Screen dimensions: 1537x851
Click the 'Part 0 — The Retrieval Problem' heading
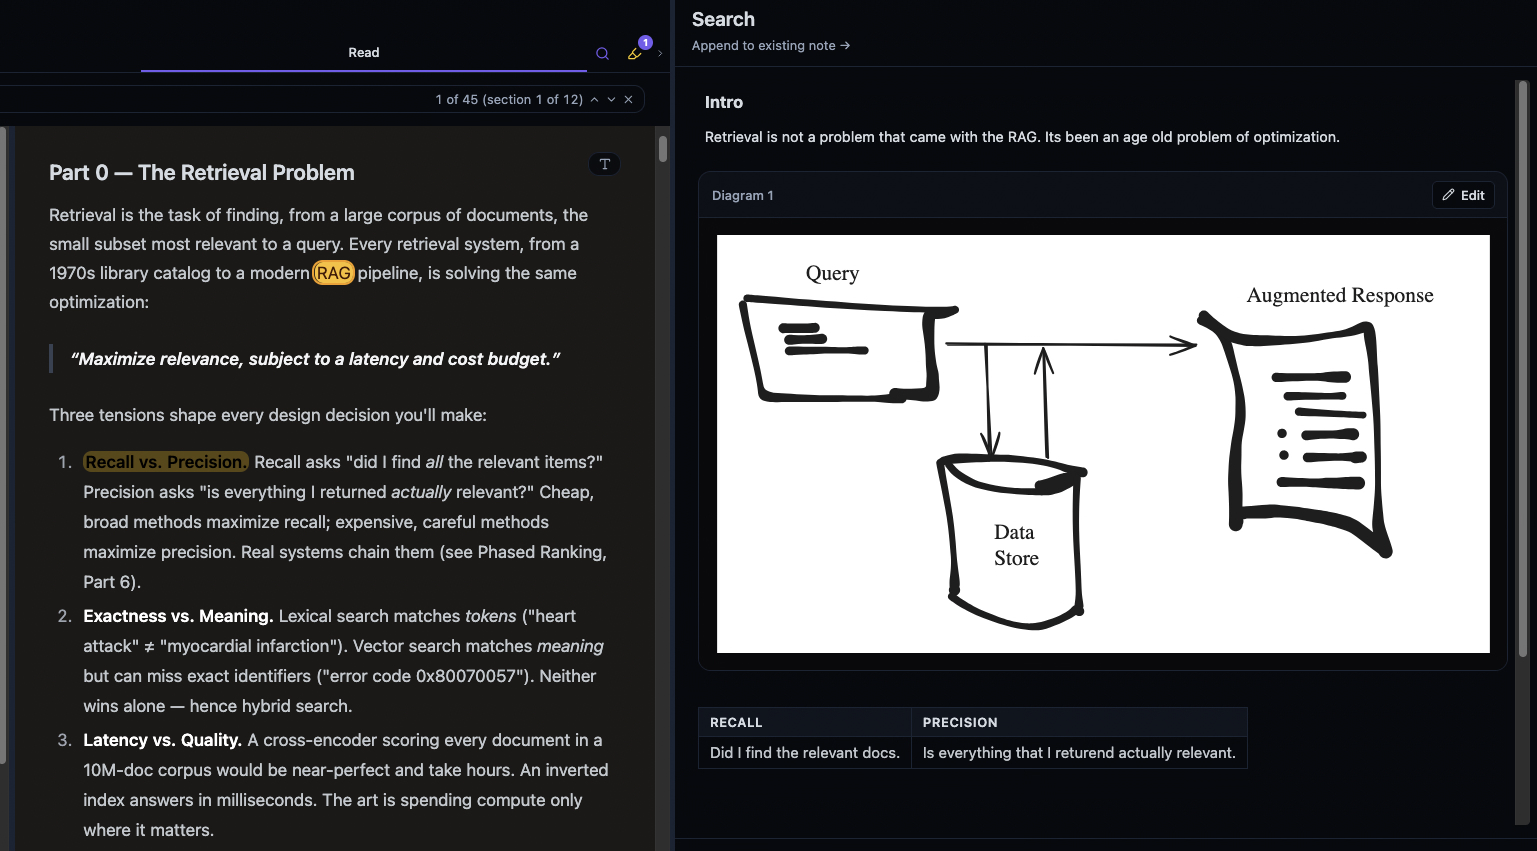[x=202, y=173]
